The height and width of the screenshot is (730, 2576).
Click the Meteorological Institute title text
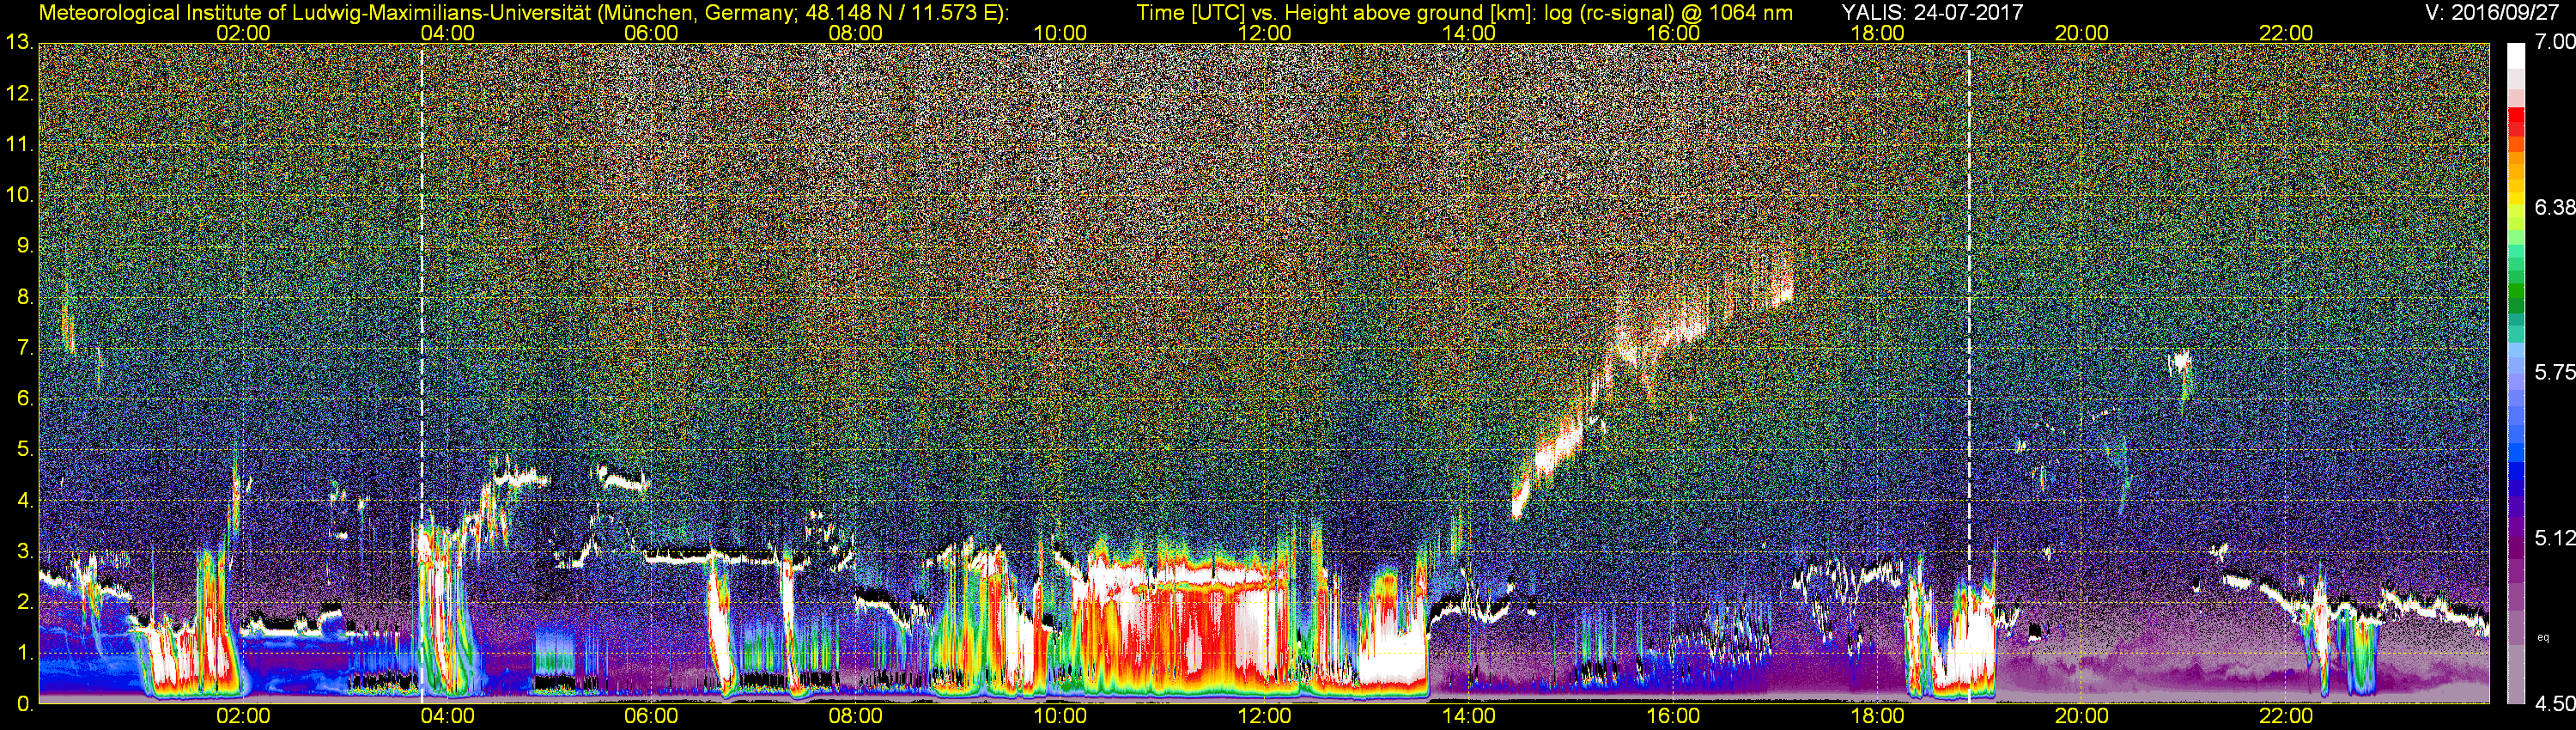(523, 13)
